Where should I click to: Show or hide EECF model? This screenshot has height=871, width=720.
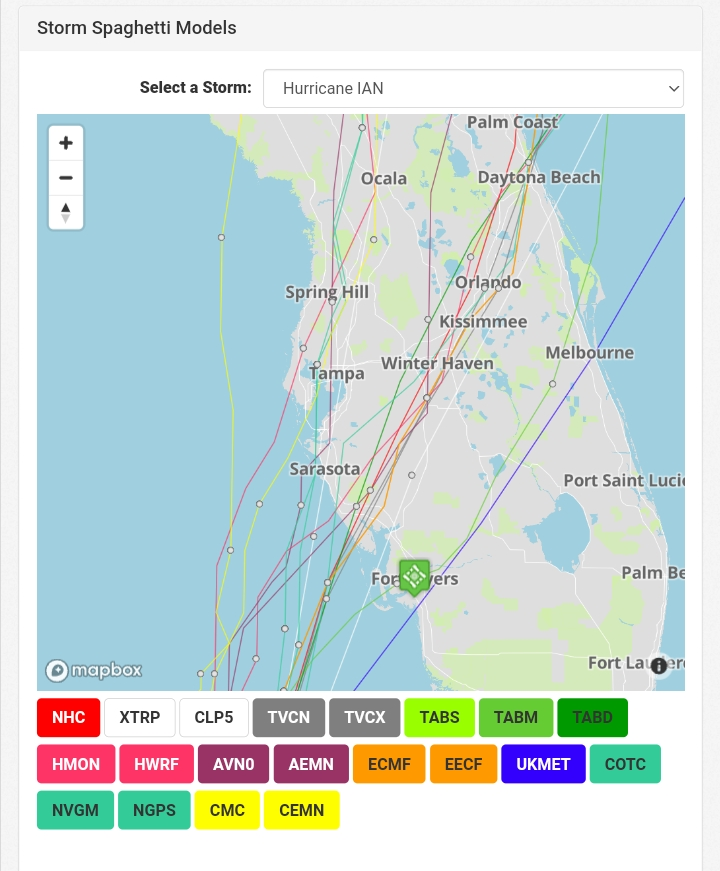pyautogui.click(x=463, y=764)
